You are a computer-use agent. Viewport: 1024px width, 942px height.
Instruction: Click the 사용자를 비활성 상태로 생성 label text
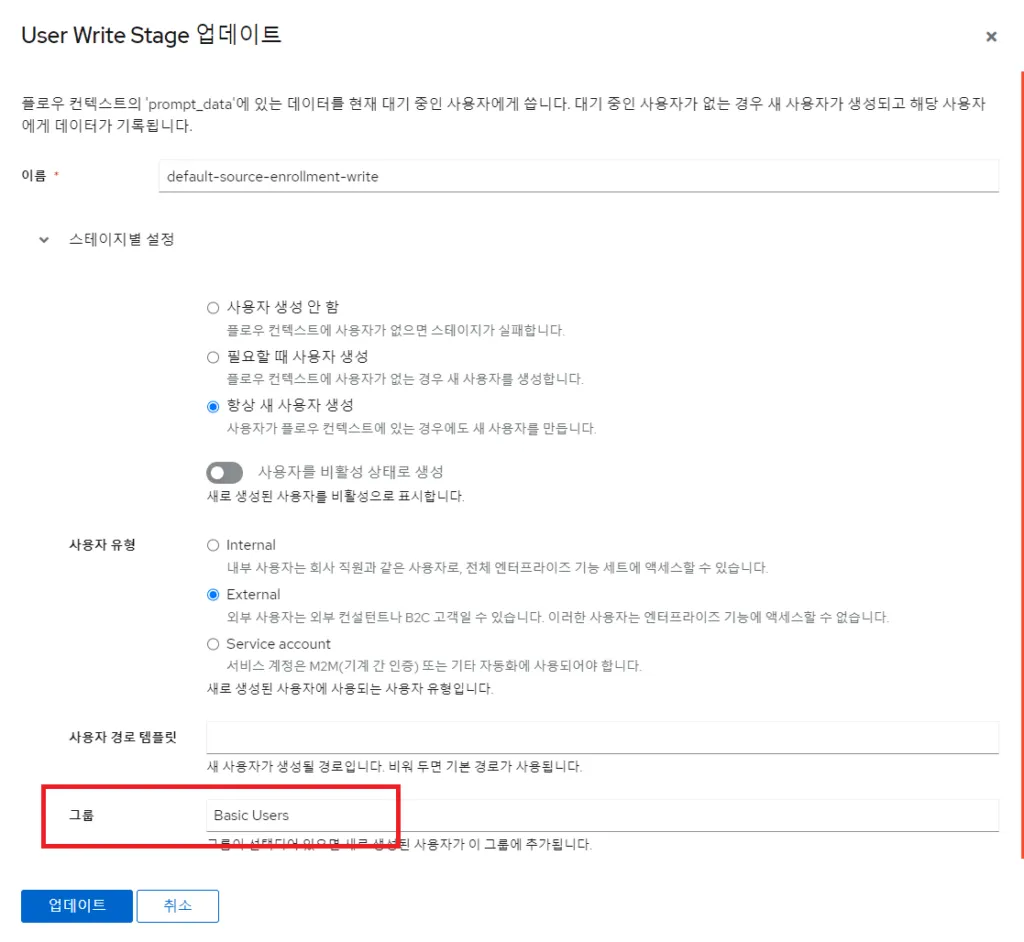tap(350, 472)
